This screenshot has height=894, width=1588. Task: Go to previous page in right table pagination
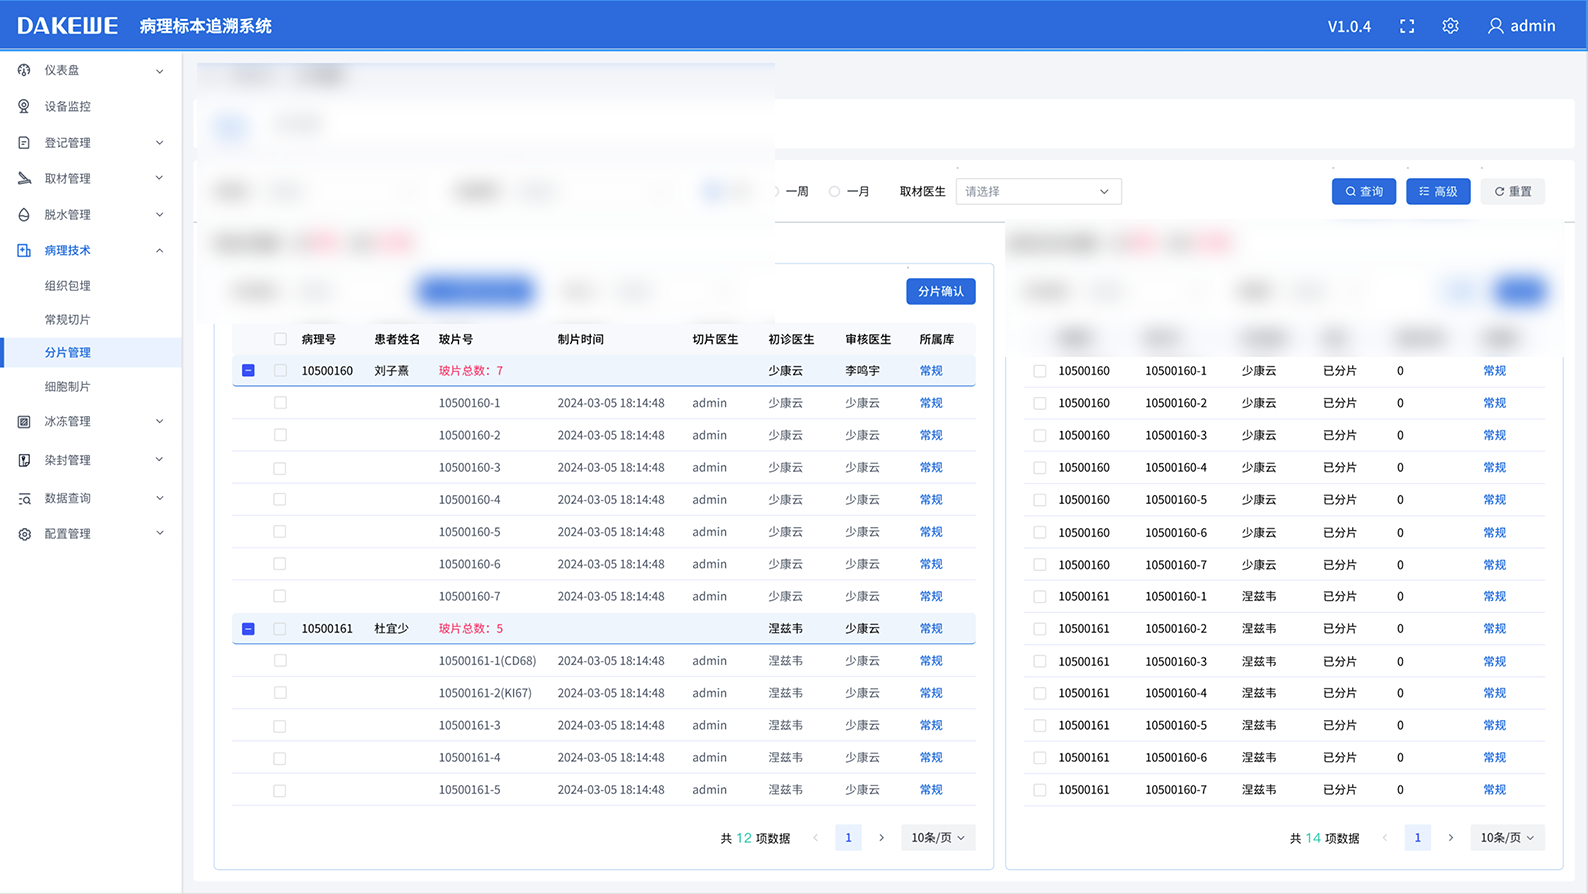1385,838
